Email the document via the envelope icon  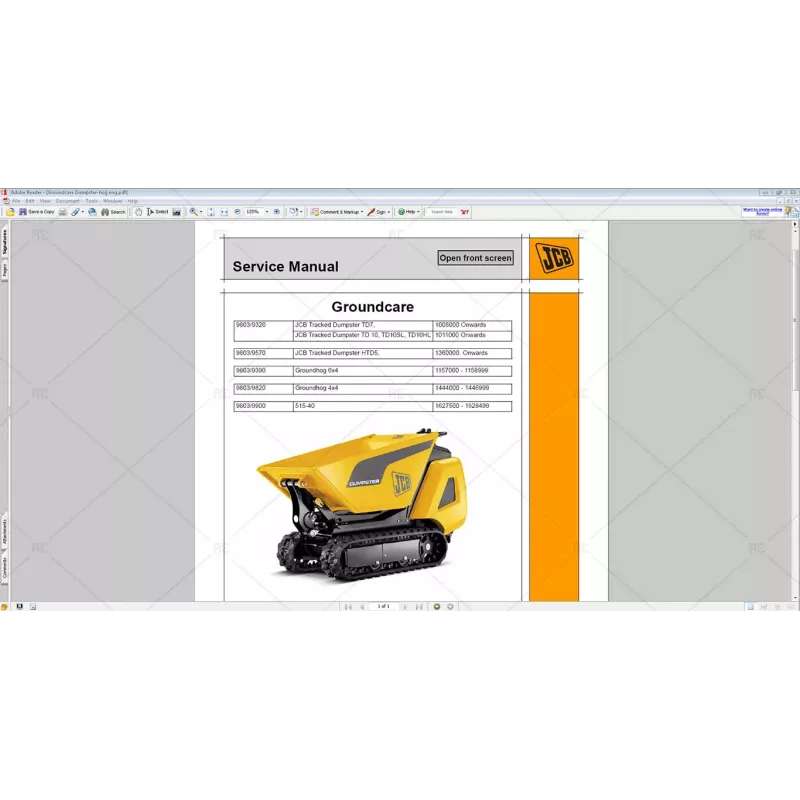pyautogui.click(x=91, y=211)
